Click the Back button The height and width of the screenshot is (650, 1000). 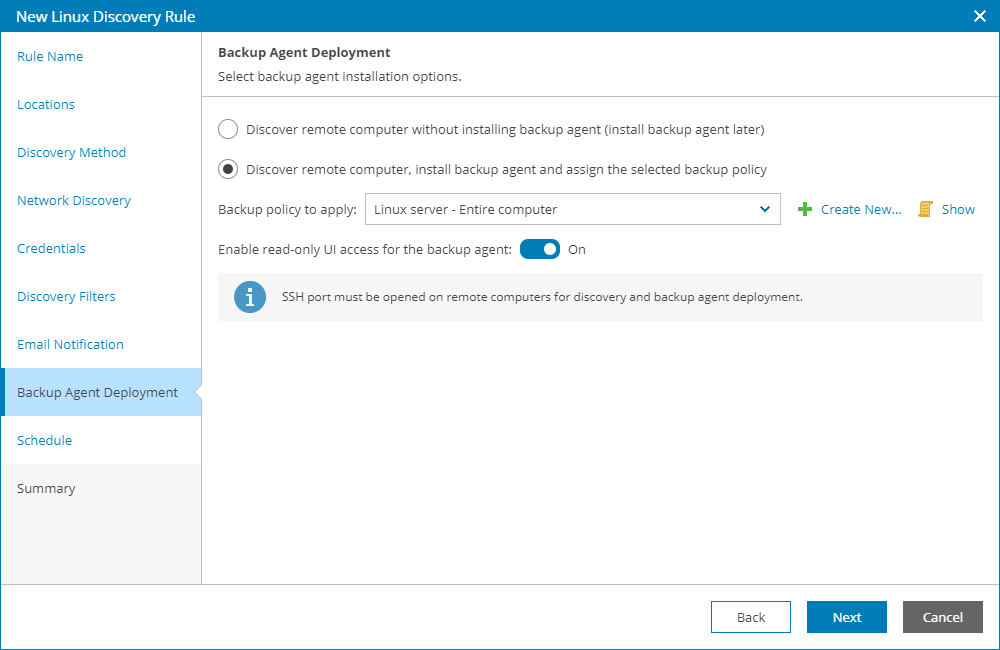(x=751, y=617)
